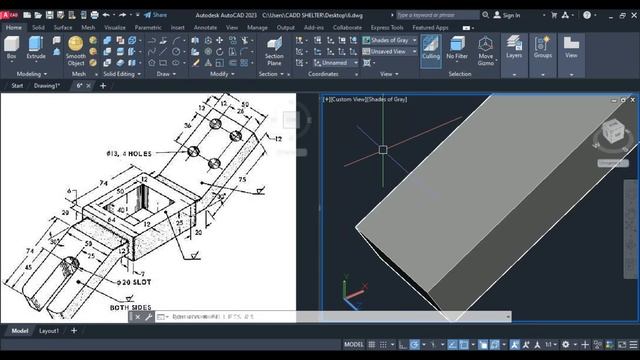Screen dimensions: 640x360
Task: Click the Smooth Object mesh tool
Action: (76, 51)
